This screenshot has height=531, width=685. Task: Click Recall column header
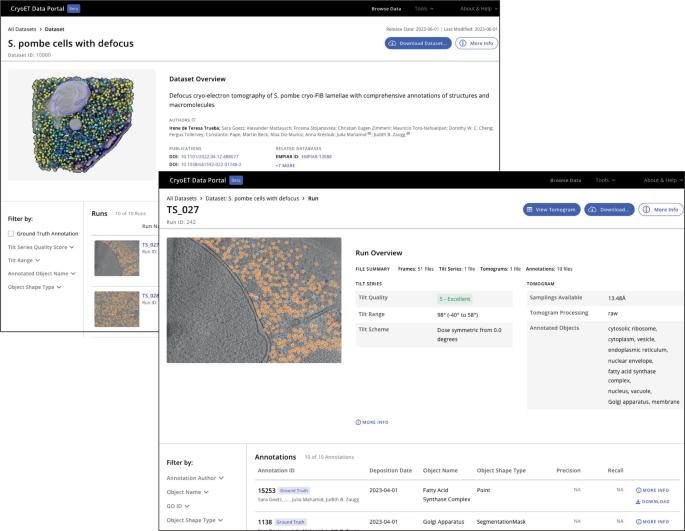pos(615,471)
